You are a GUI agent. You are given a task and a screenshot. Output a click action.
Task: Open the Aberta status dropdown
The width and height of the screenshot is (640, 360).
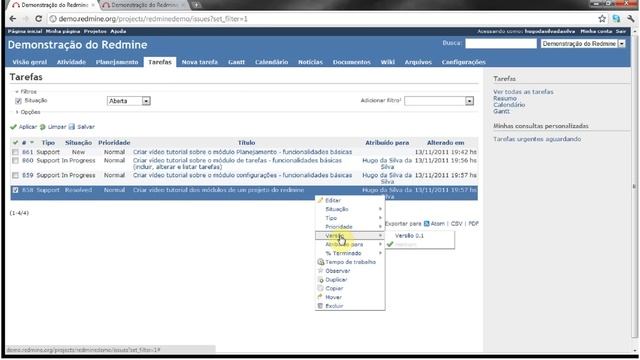coord(129,101)
